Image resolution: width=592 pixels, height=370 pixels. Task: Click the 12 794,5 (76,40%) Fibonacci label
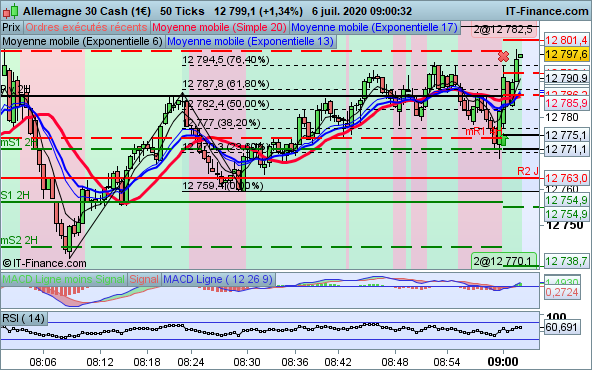click(226, 60)
